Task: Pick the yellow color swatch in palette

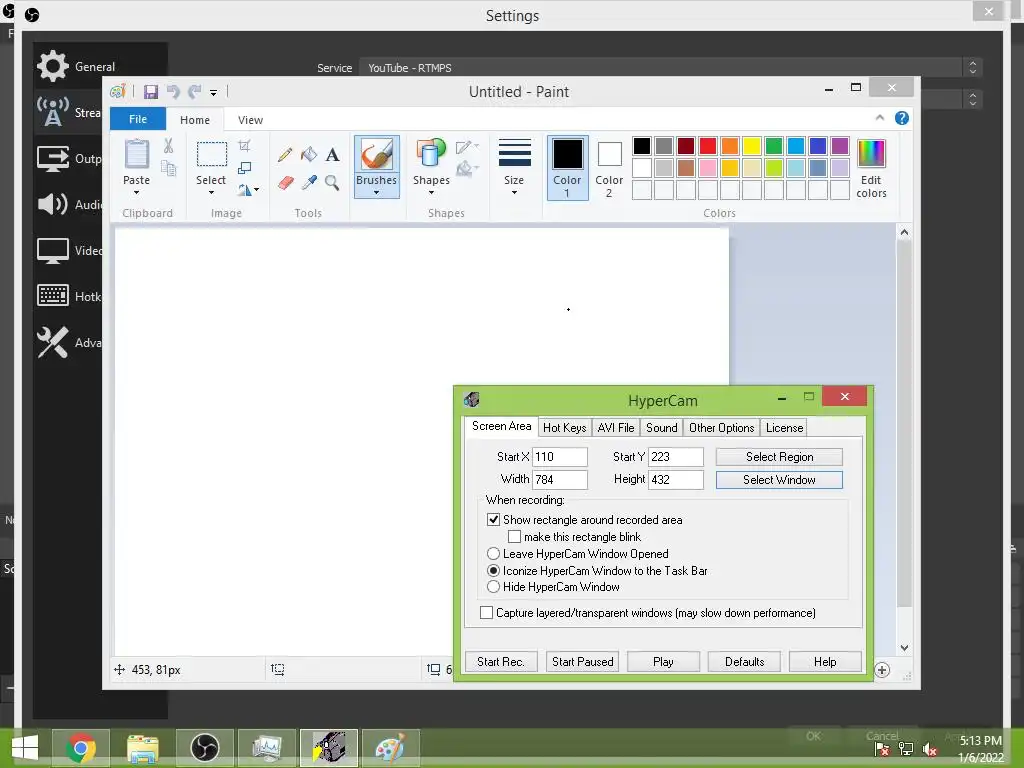Action: [751, 146]
